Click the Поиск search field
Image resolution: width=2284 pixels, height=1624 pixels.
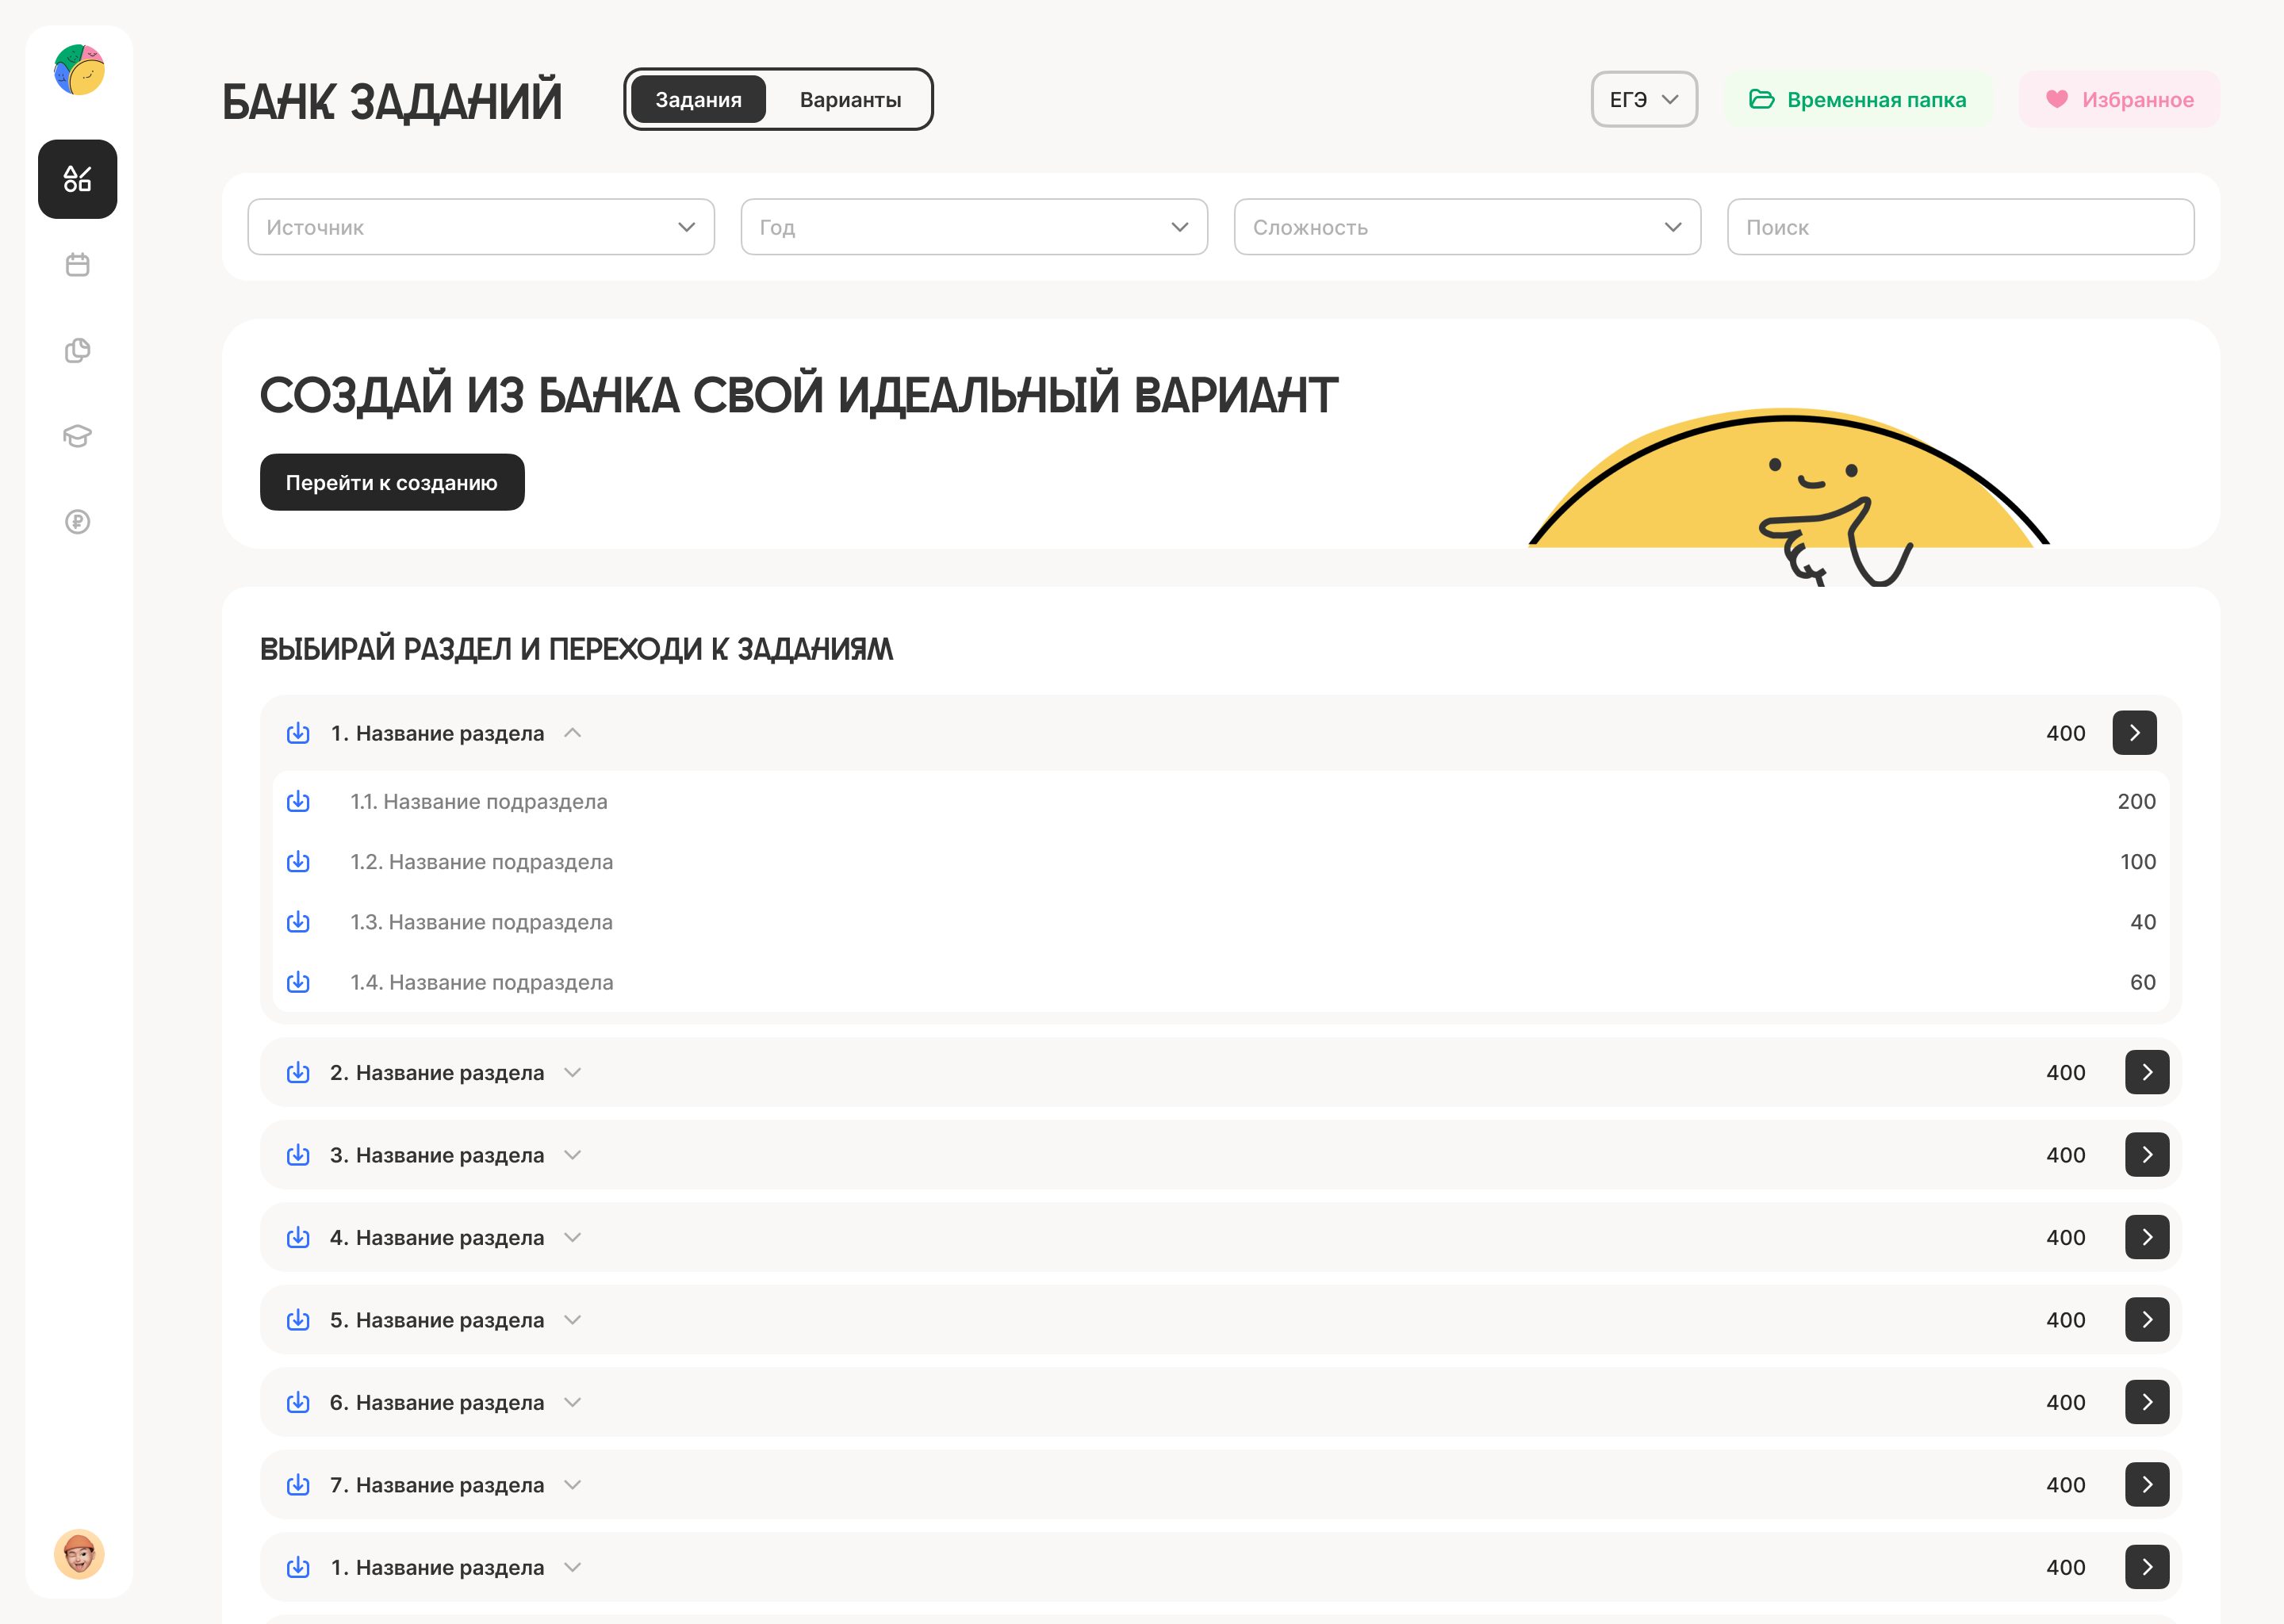pos(1960,227)
